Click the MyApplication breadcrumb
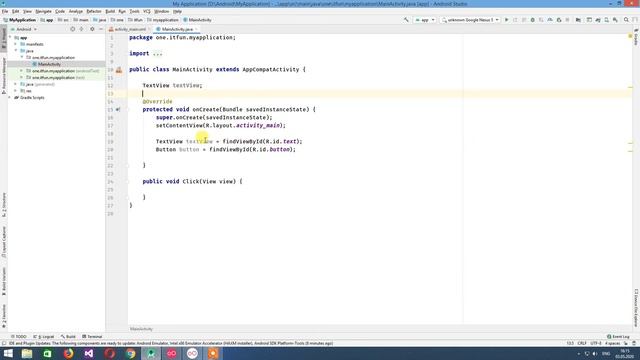 click(20, 20)
